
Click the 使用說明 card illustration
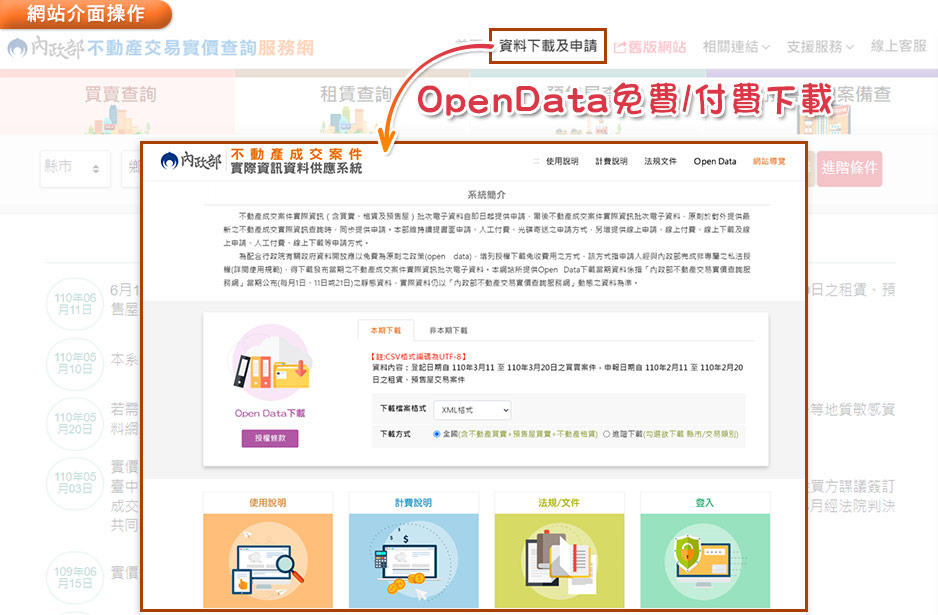[268, 561]
